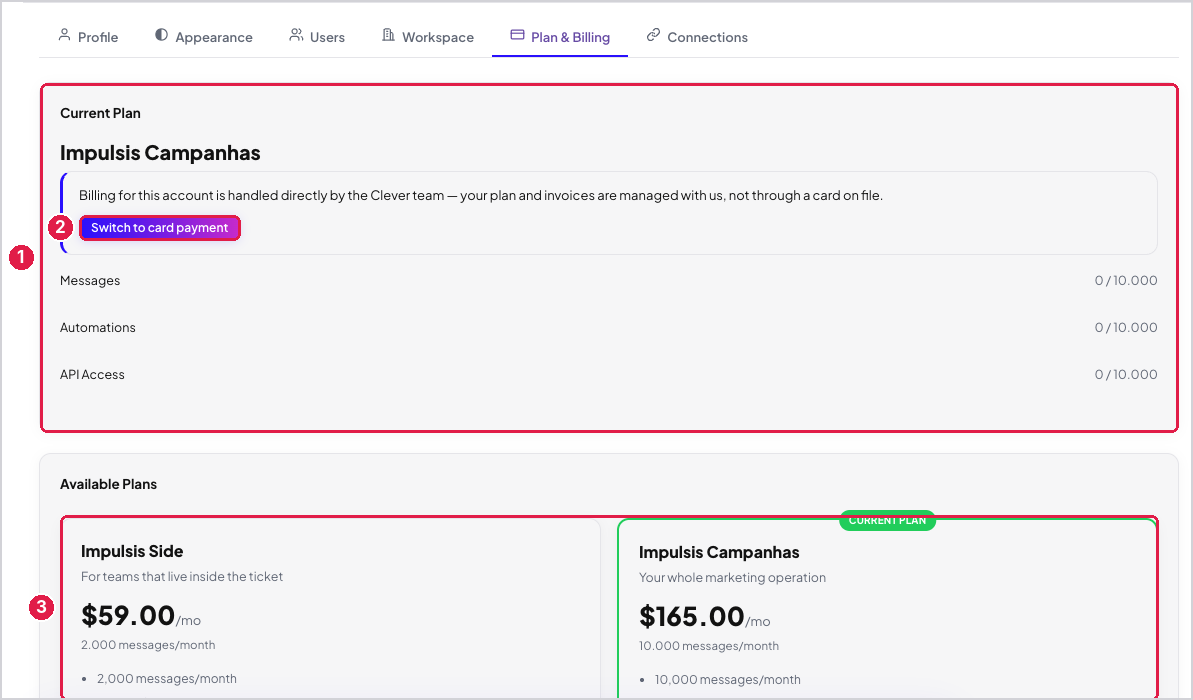Screen dimensions: 1193x700
Task: Click annotation marker number 3
Action: pos(41,607)
